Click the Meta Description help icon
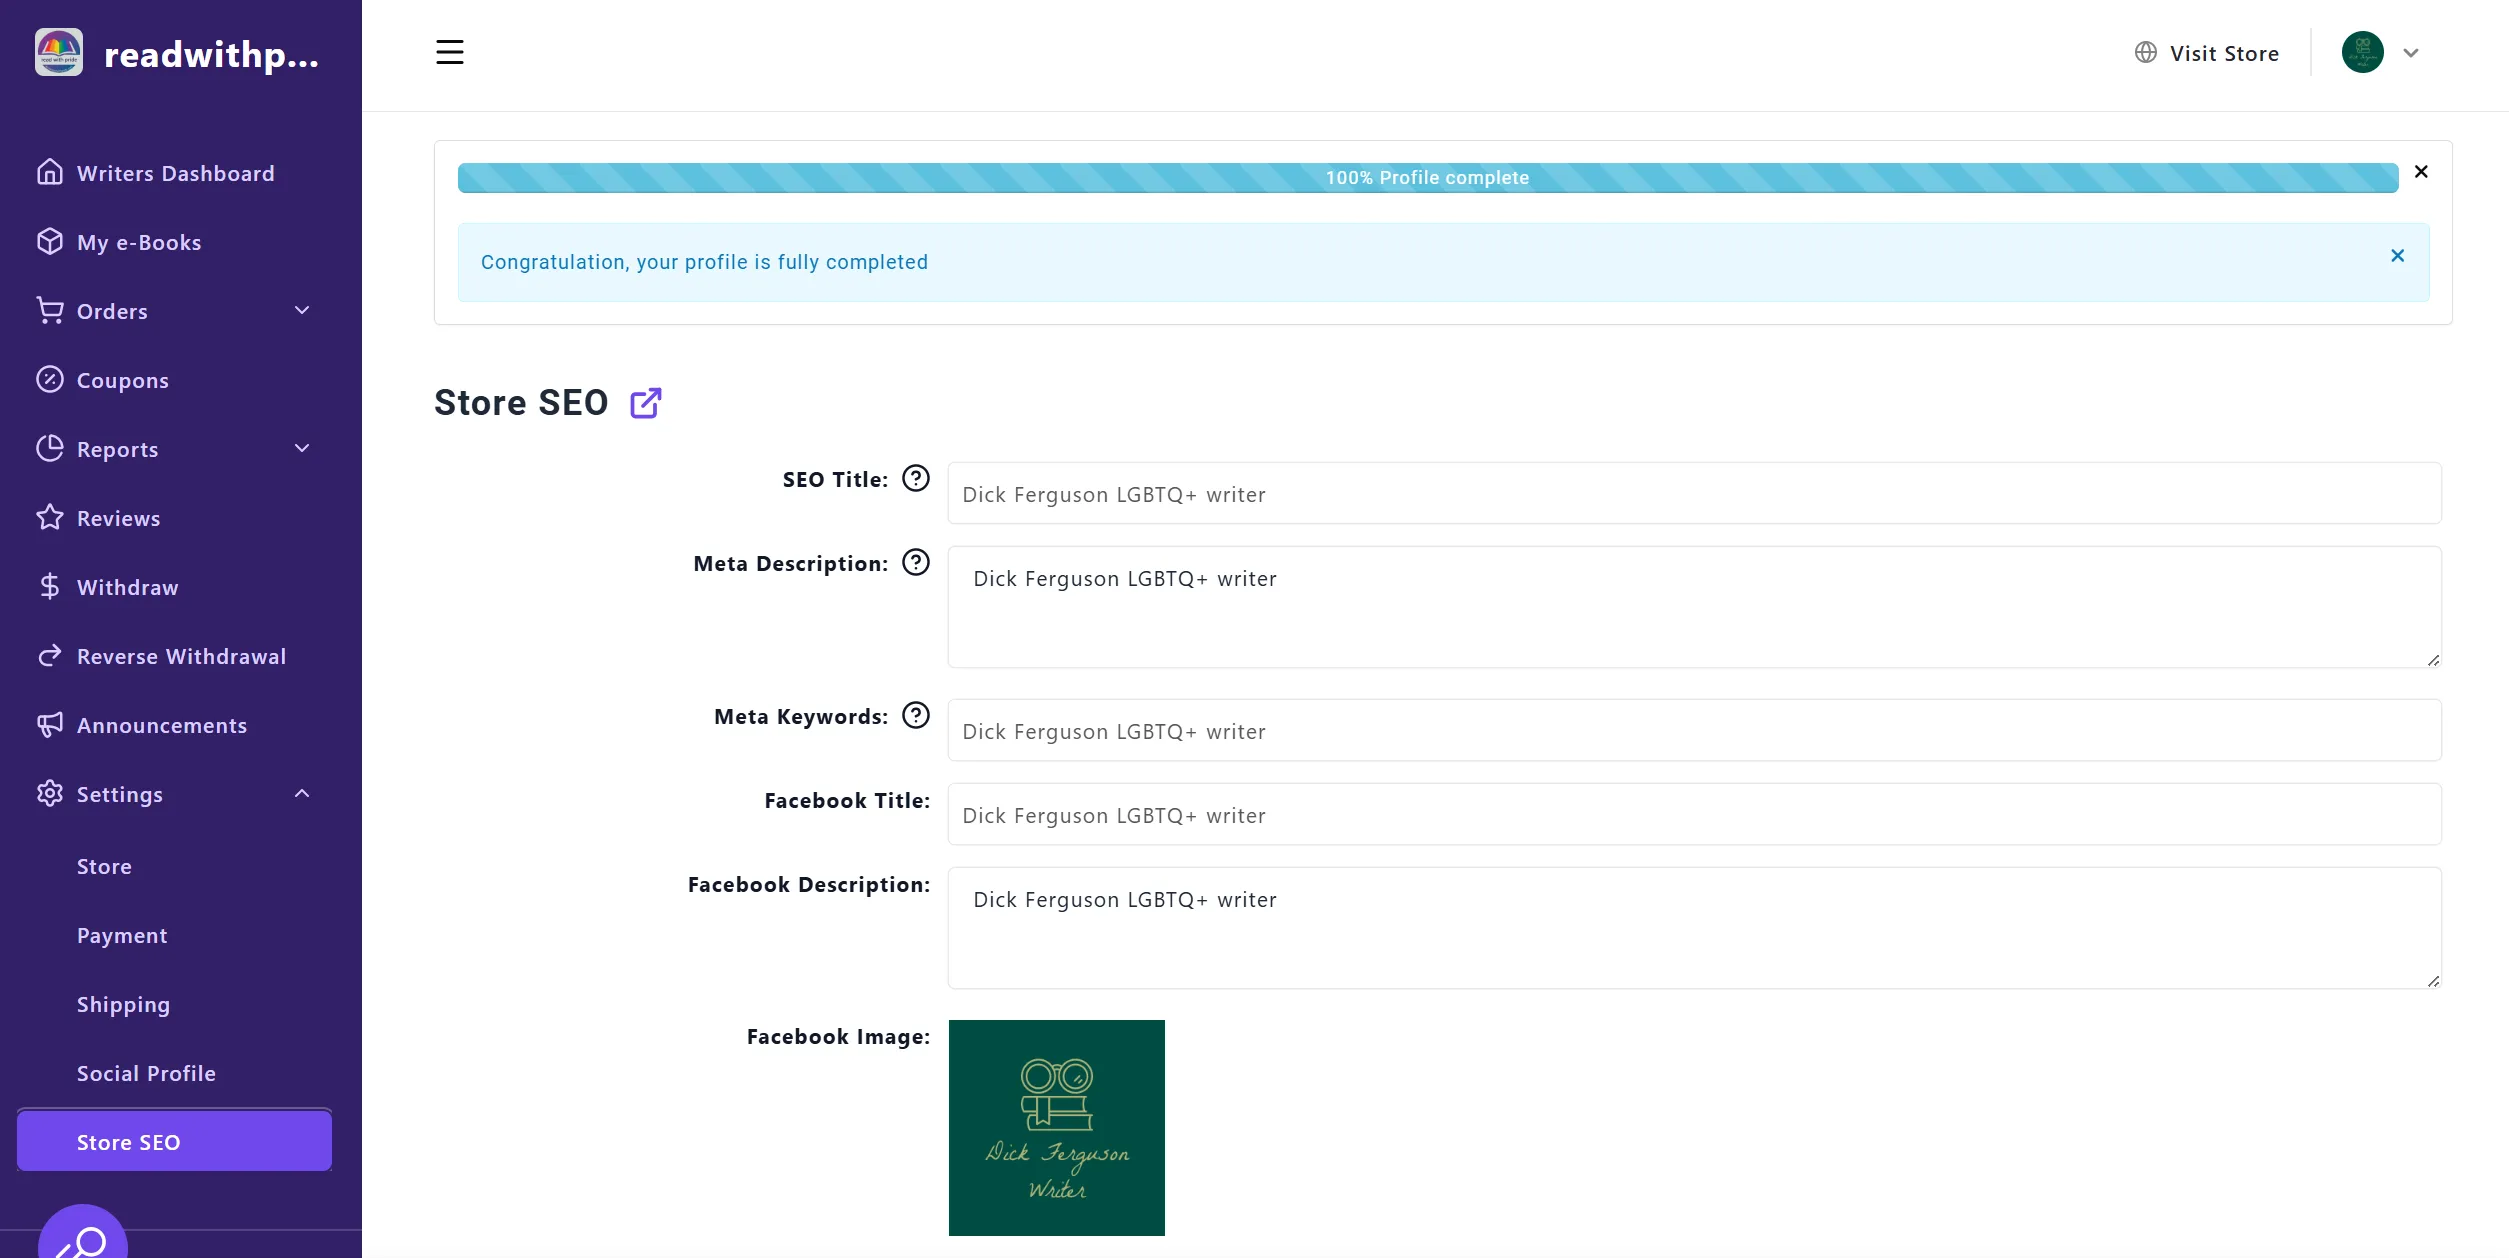Image resolution: width=2509 pixels, height=1258 pixels. [915, 563]
